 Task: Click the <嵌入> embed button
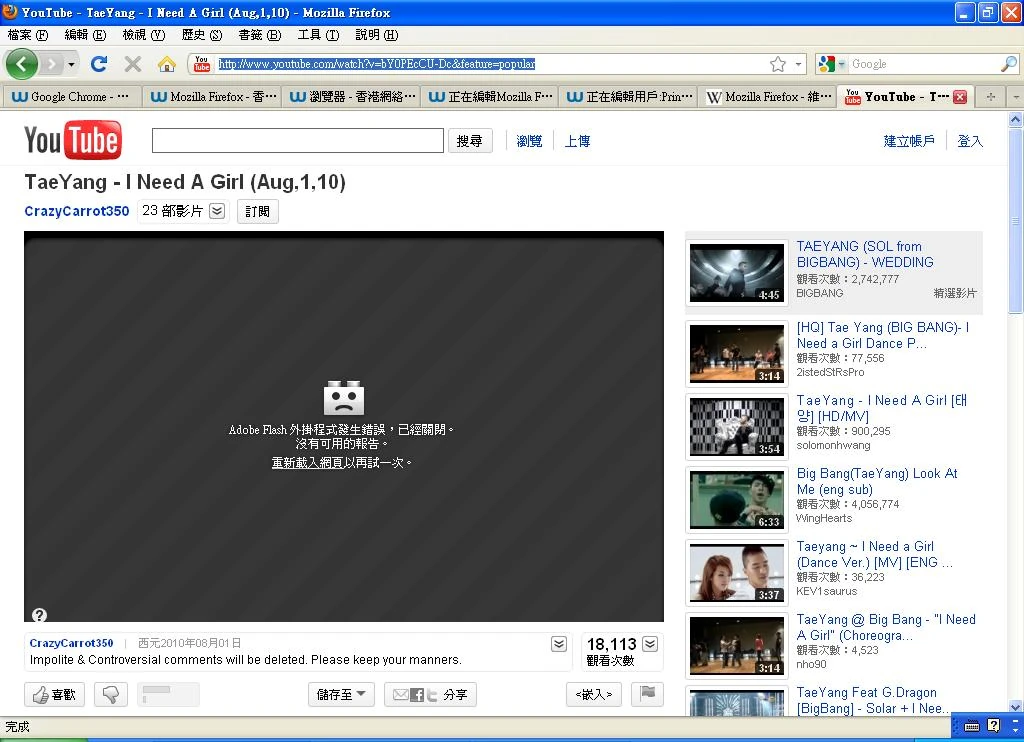pyautogui.click(x=594, y=694)
